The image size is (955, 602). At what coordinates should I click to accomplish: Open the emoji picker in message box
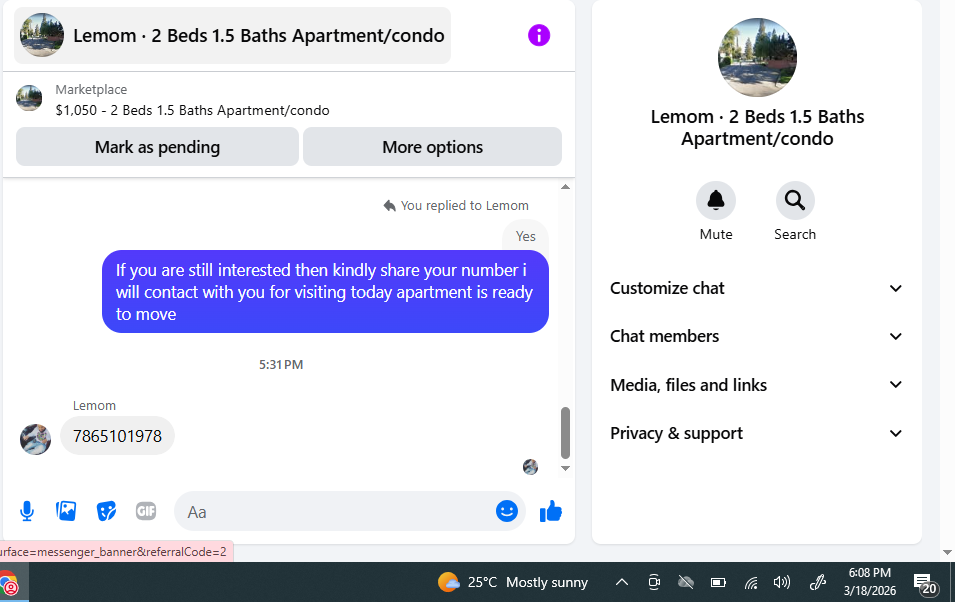point(507,511)
